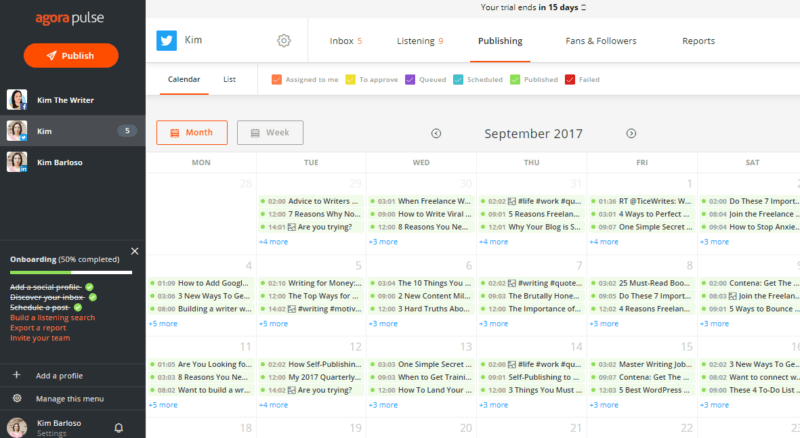Viewport: 800px width, 438px height.
Task: Open 'How to Write Viral' 09:00 post
Action: point(421,214)
